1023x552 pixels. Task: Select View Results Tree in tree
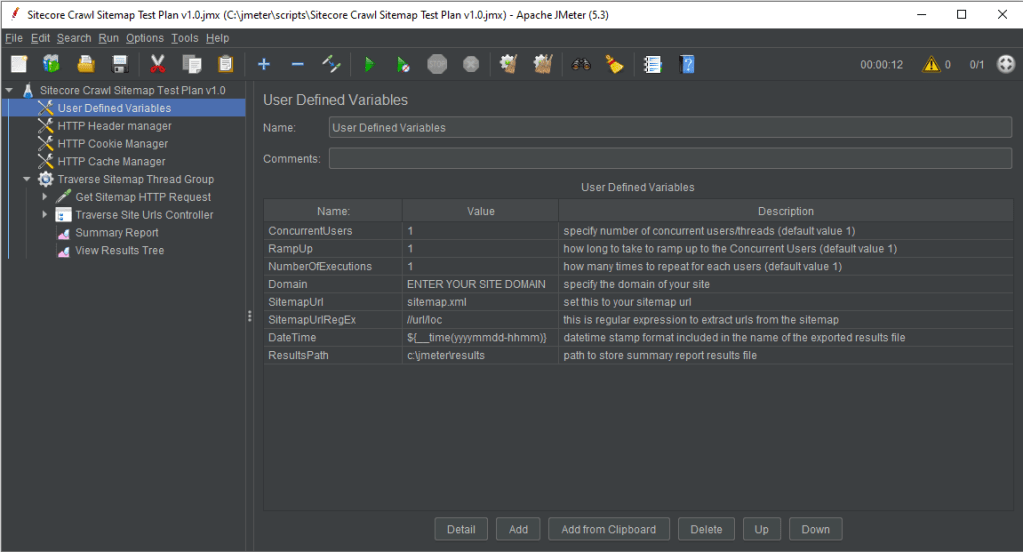click(x=119, y=251)
